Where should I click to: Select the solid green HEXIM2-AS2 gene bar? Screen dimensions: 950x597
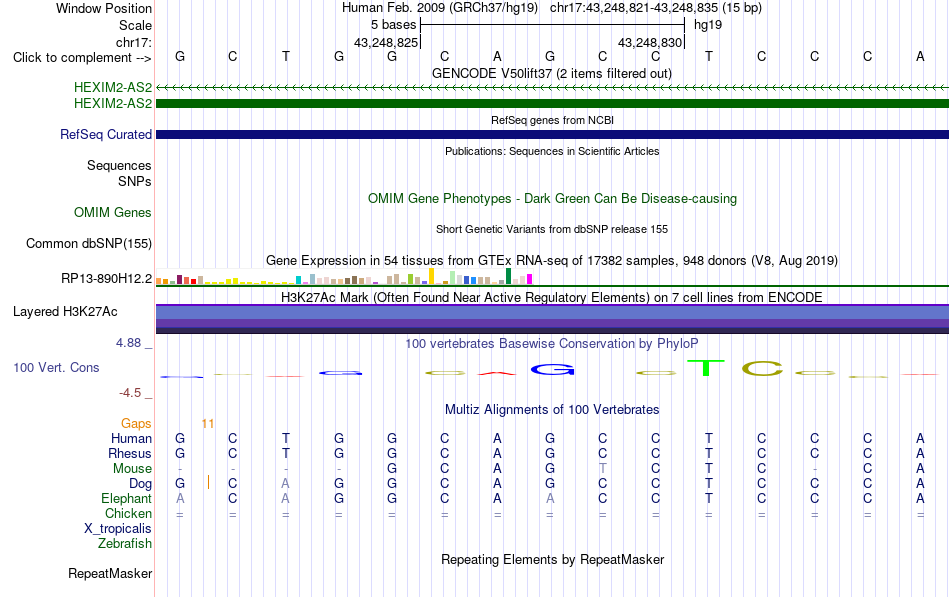[x=552, y=104]
